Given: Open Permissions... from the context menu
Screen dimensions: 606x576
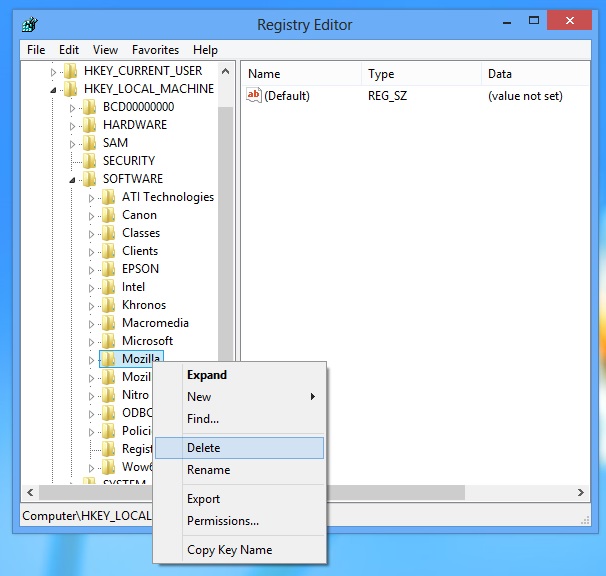Looking at the screenshot, I should [239, 521].
